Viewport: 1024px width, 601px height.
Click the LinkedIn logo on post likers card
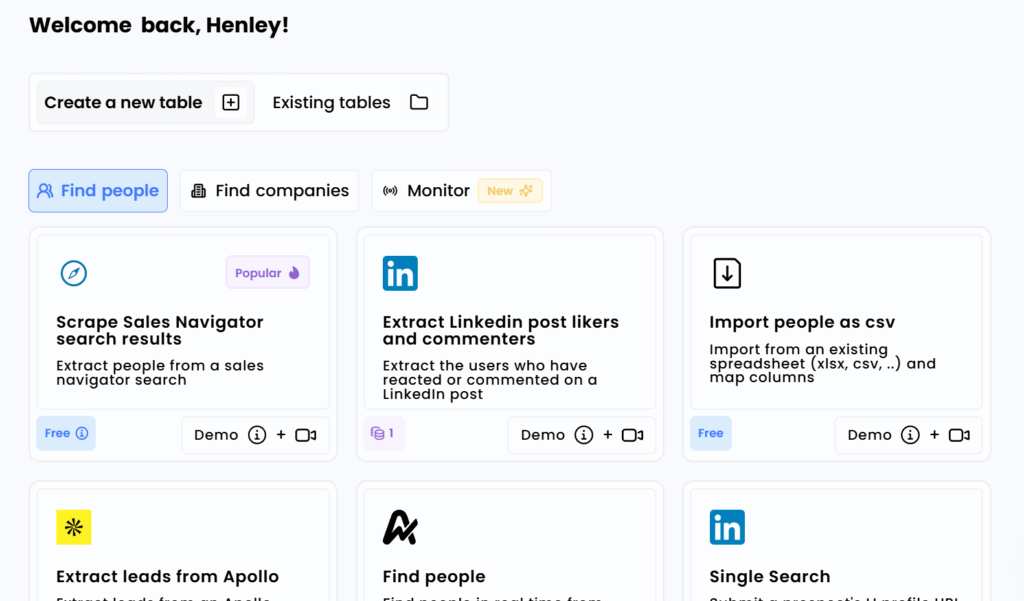point(400,273)
